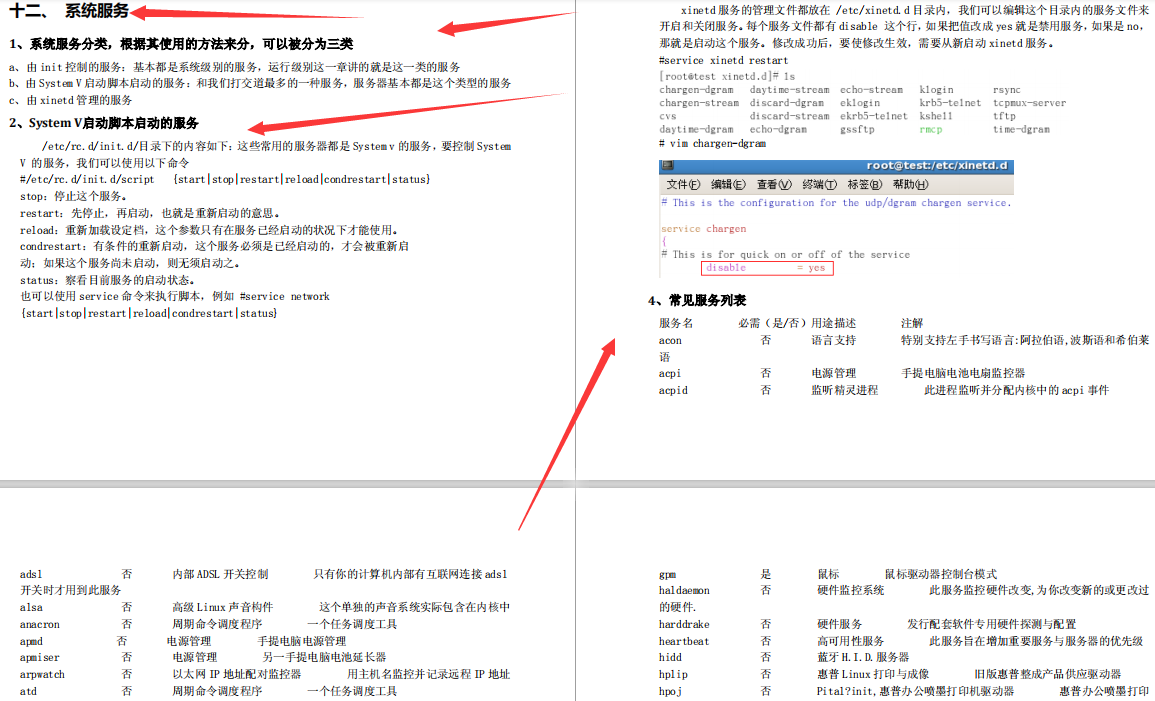
Task: Click line a、由 init 控制的服务
Action: tap(235, 67)
